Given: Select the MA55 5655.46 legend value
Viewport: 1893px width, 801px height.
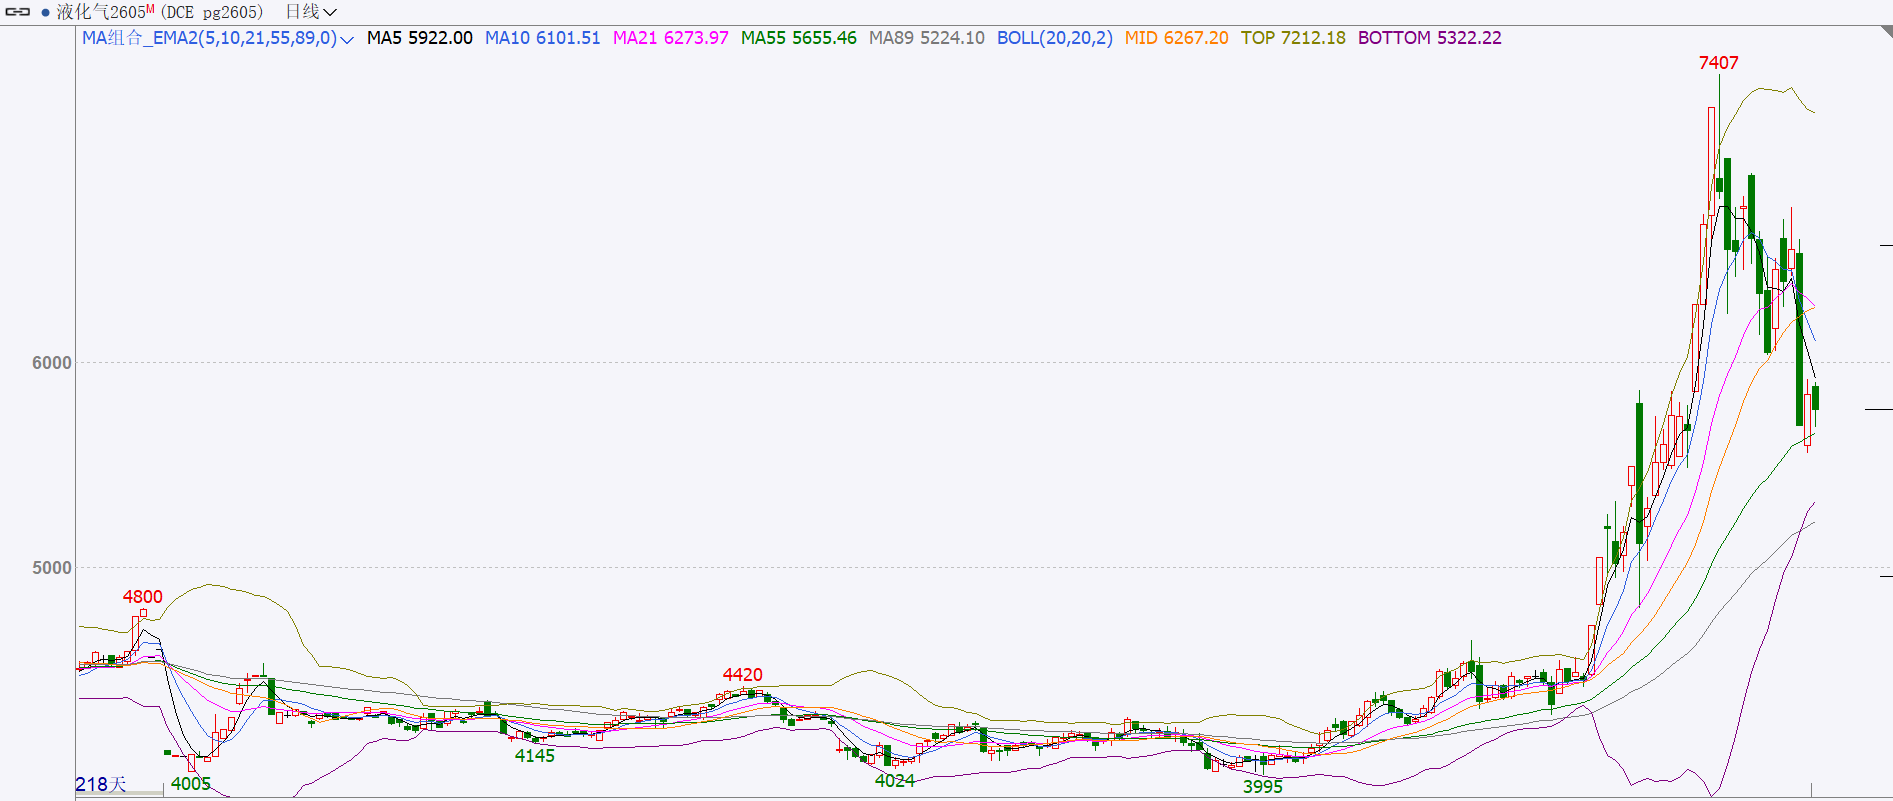Looking at the screenshot, I should (x=798, y=38).
